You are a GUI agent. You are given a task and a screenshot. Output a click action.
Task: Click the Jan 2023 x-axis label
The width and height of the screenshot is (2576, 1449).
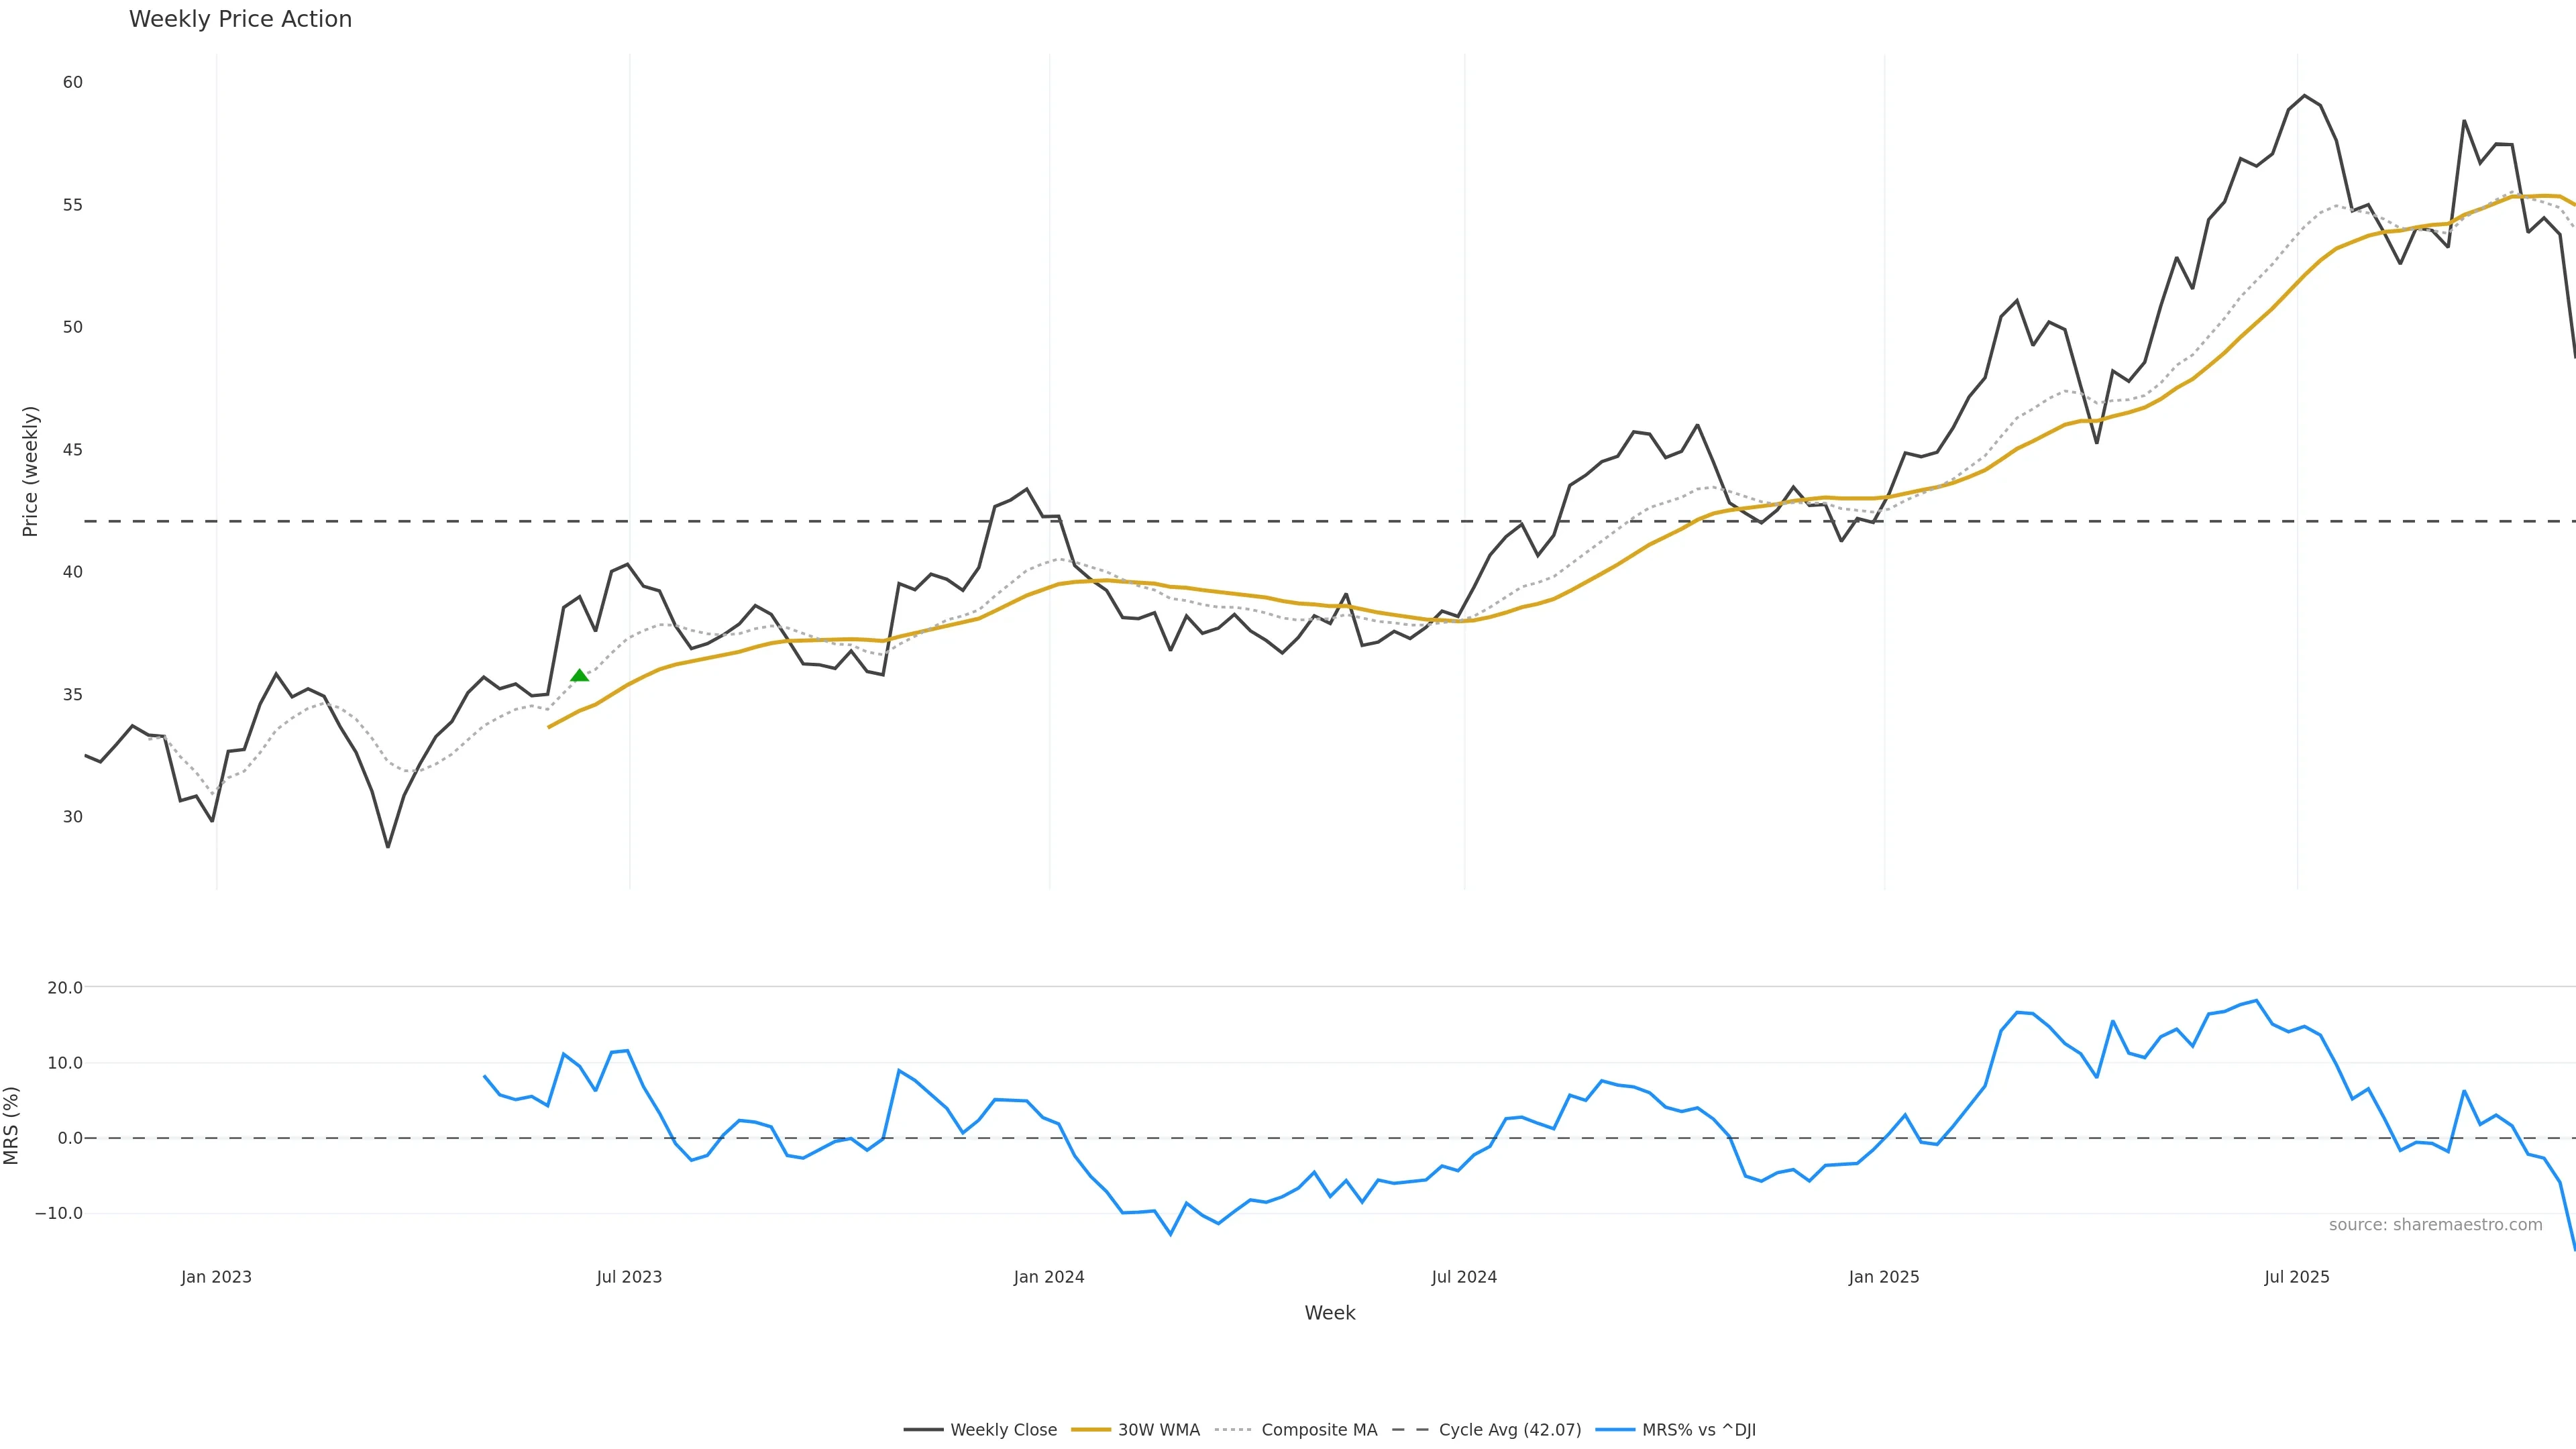[x=216, y=1277]
